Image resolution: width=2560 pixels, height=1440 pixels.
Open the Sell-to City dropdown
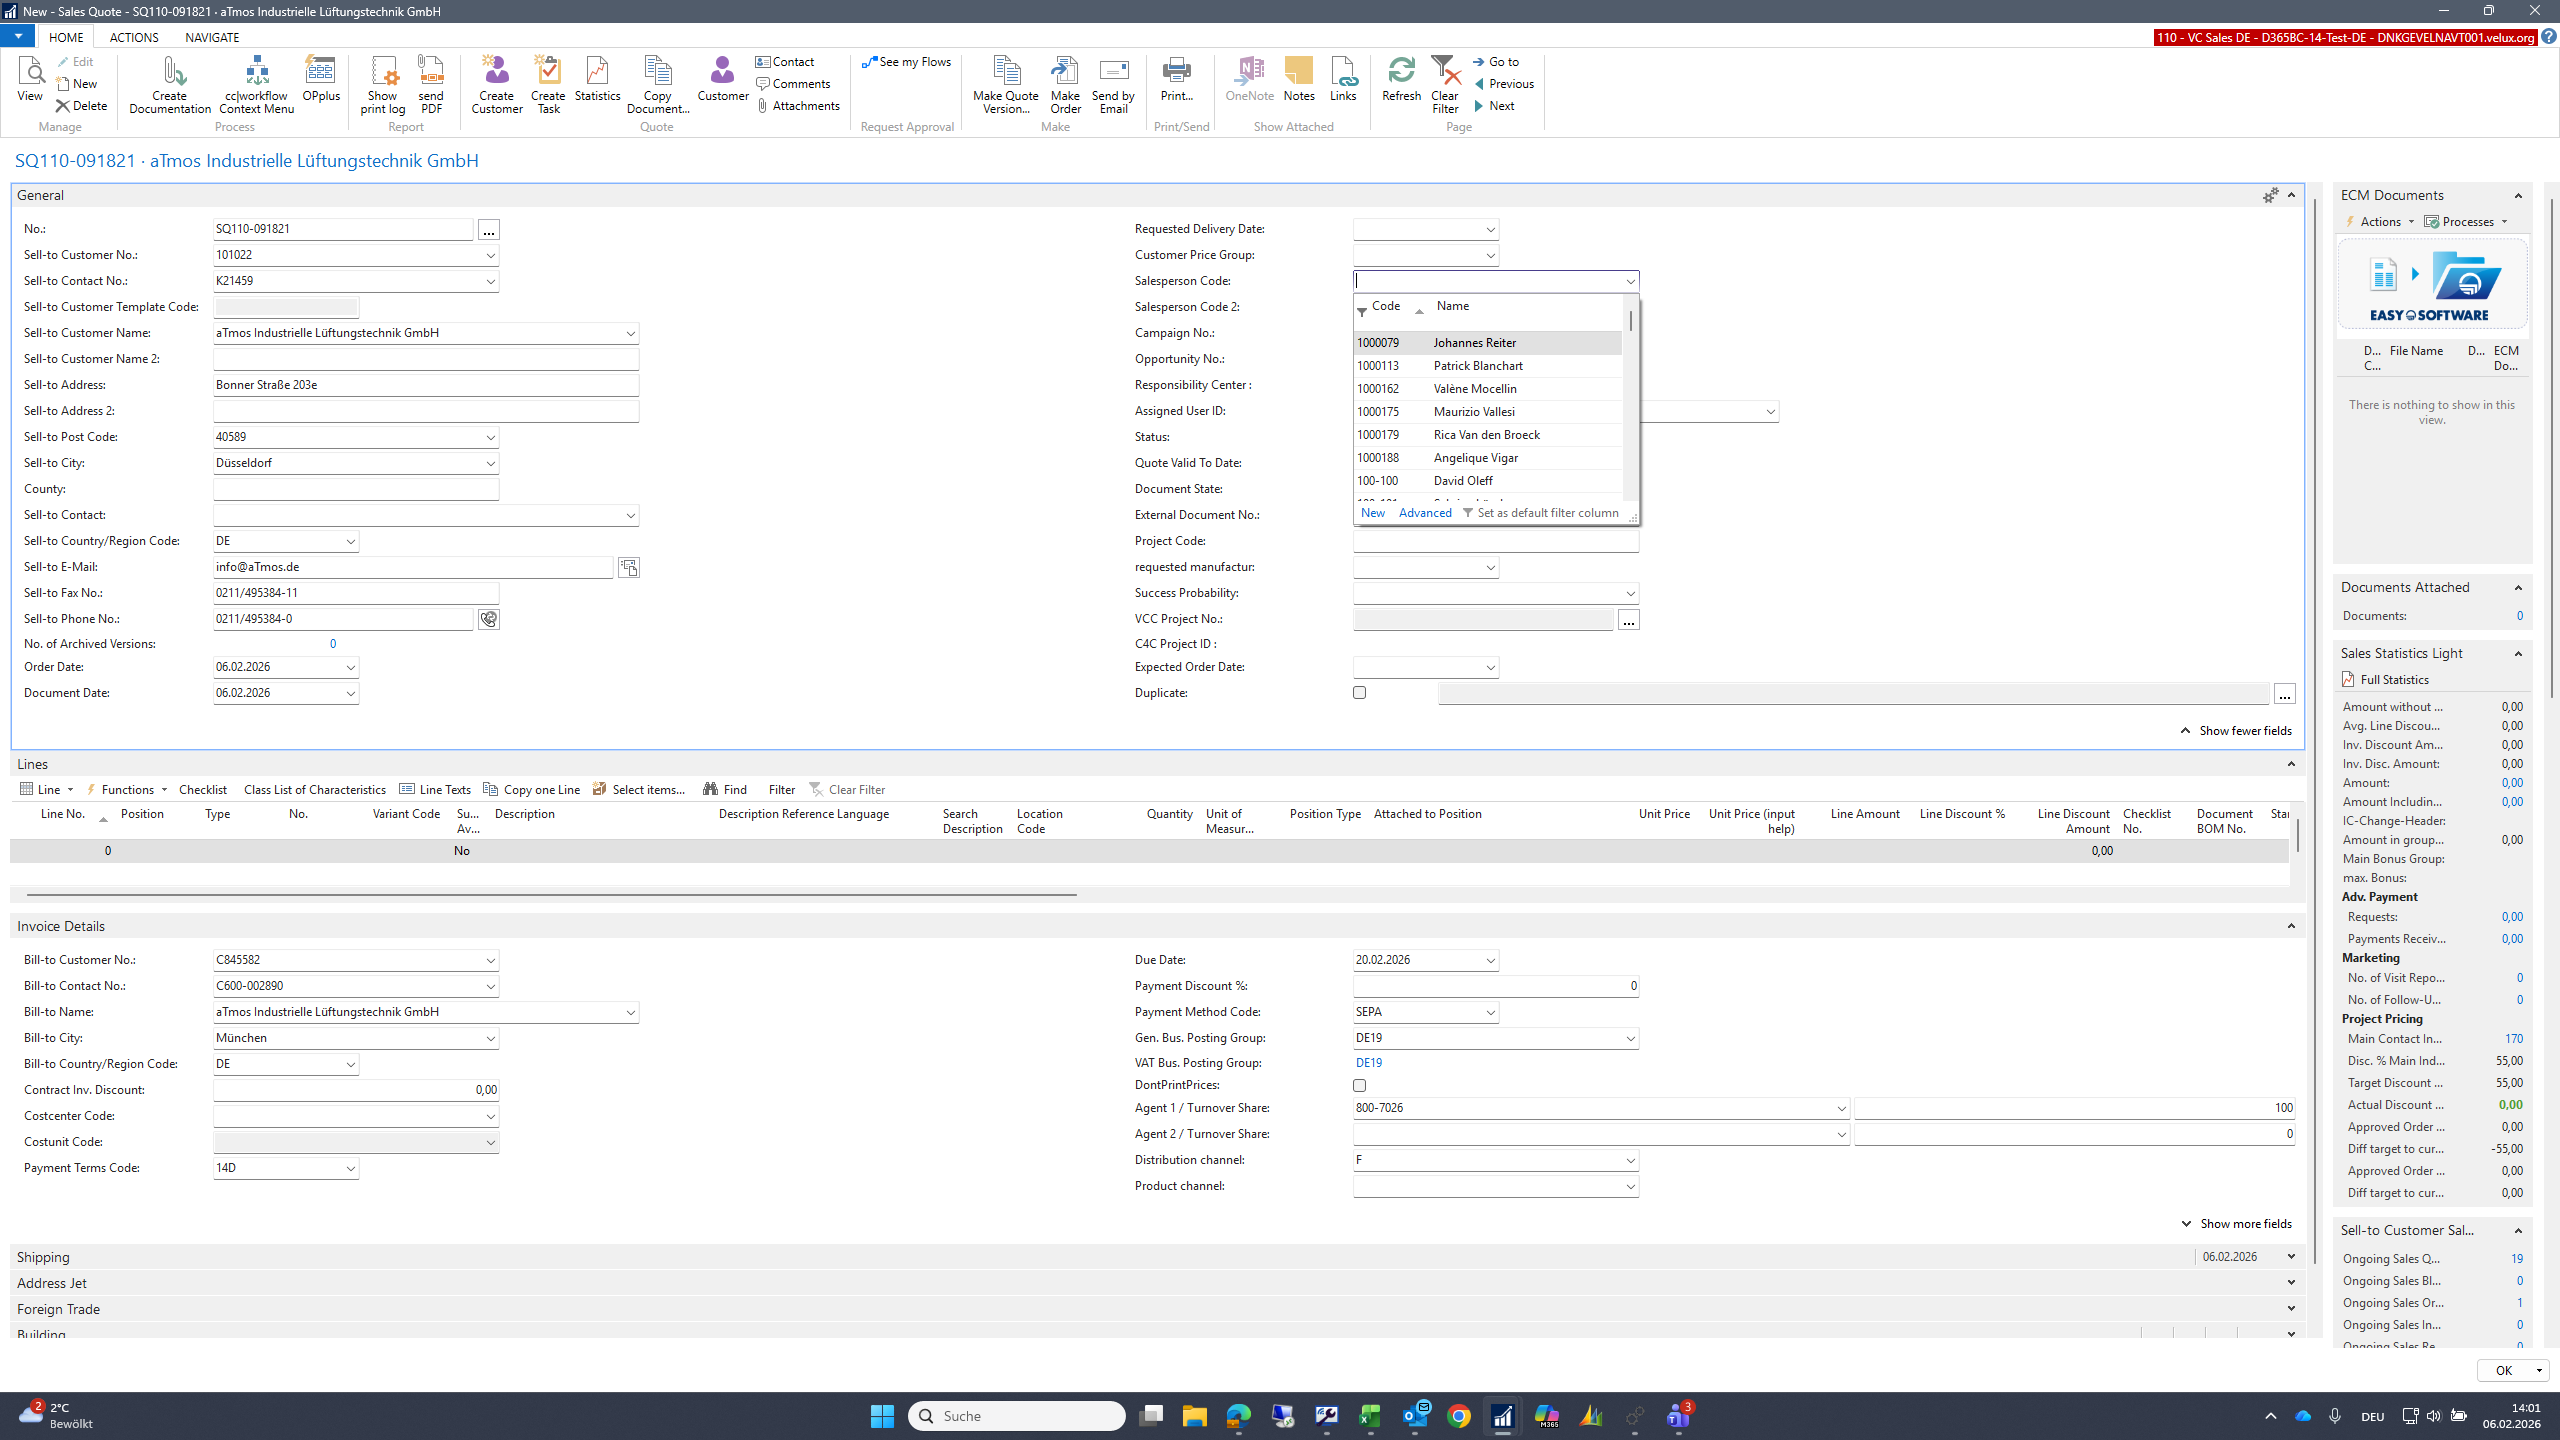tap(490, 463)
